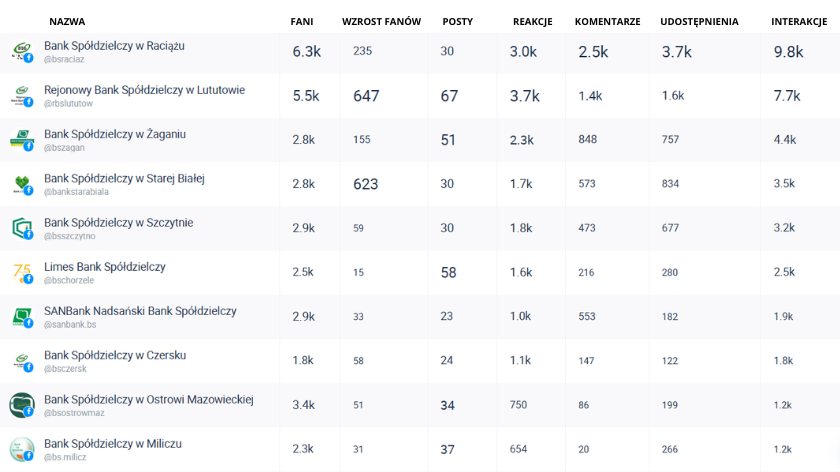Click the Ostrów Mazowiecka bank logo icon
This screenshot has width=840, height=472.
(21, 404)
